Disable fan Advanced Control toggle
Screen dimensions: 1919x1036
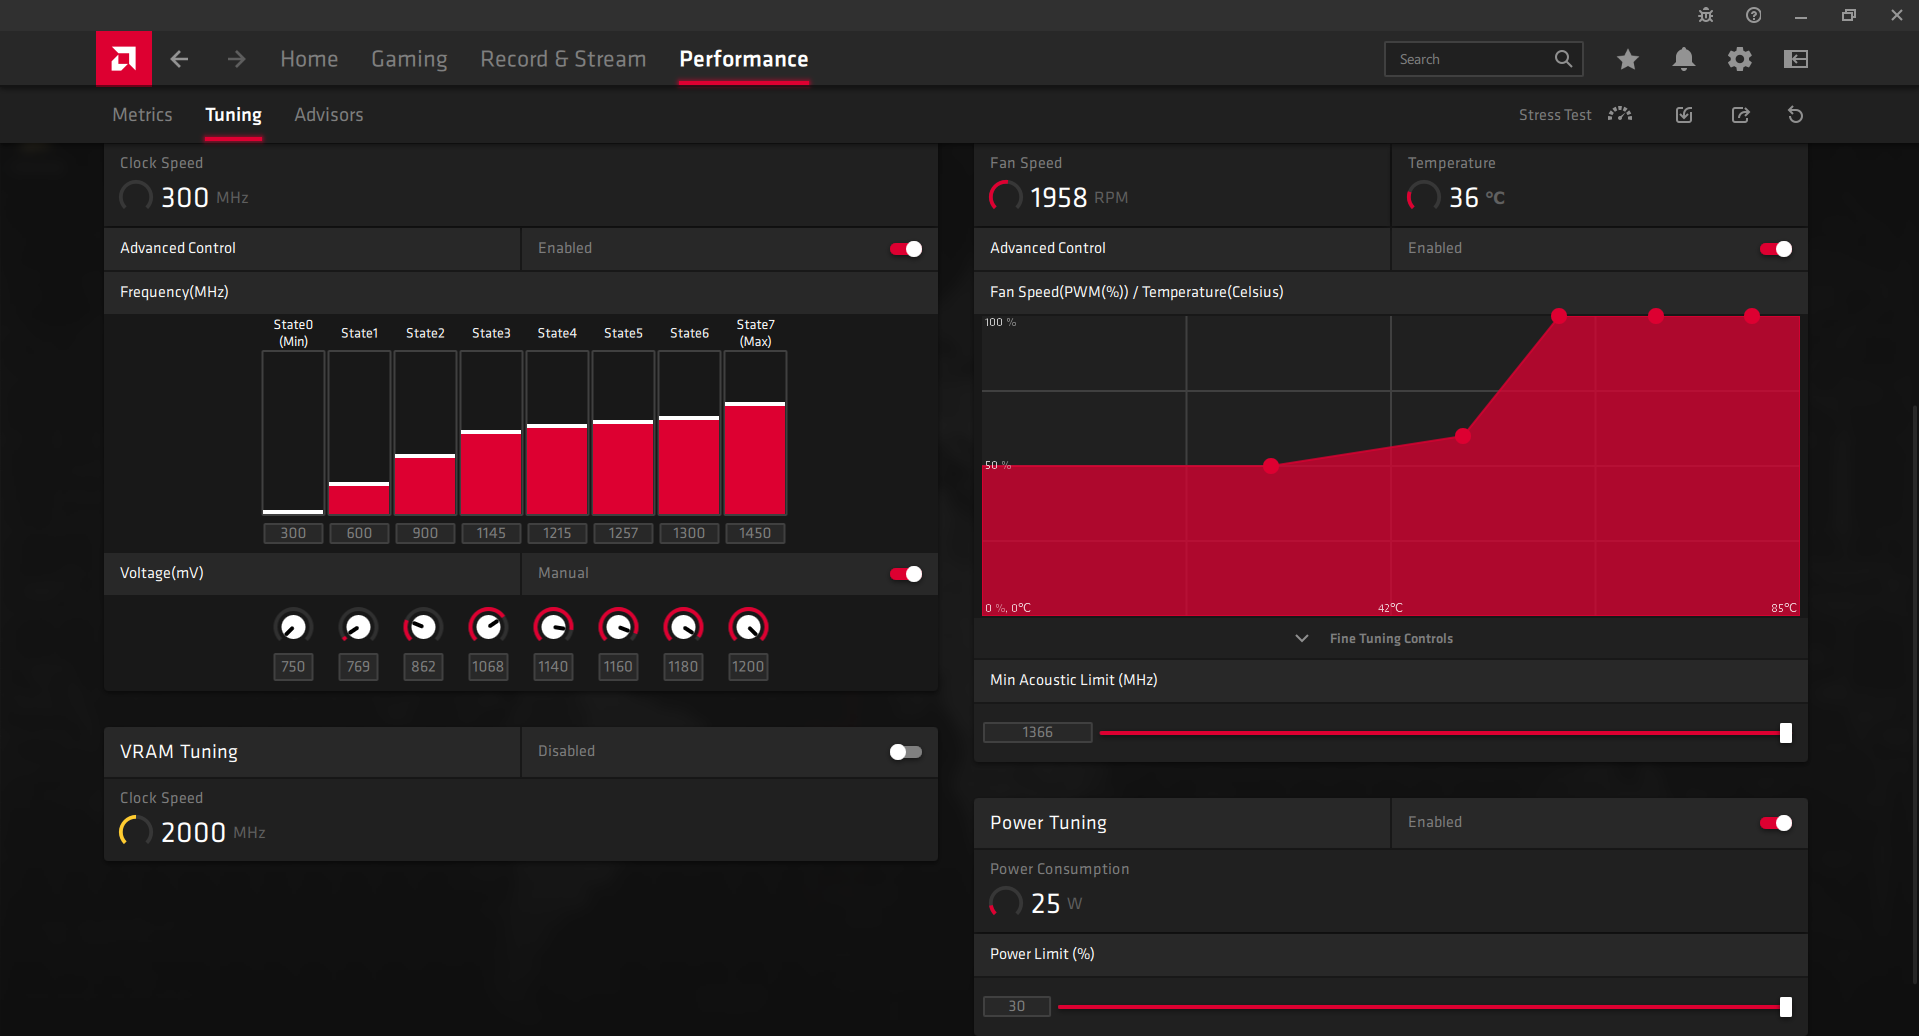pyautogui.click(x=1776, y=249)
